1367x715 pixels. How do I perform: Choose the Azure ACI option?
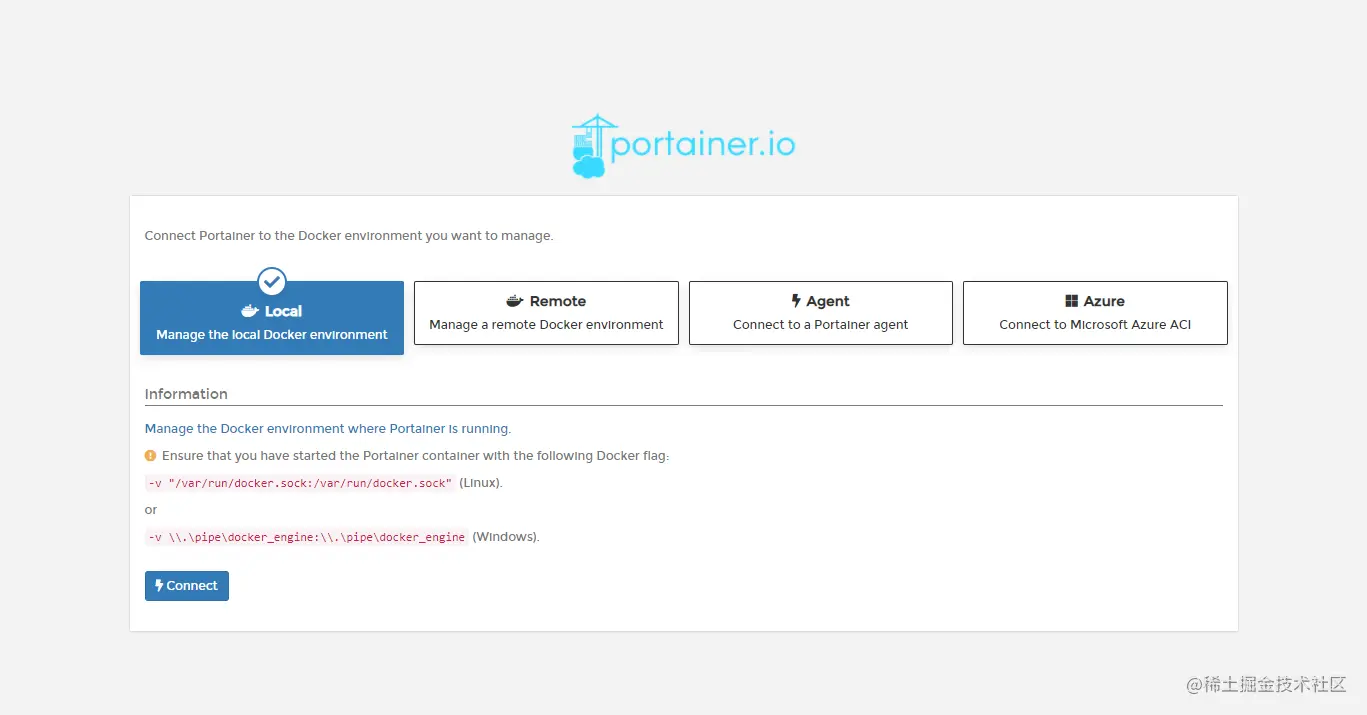(x=1095, y=313)
